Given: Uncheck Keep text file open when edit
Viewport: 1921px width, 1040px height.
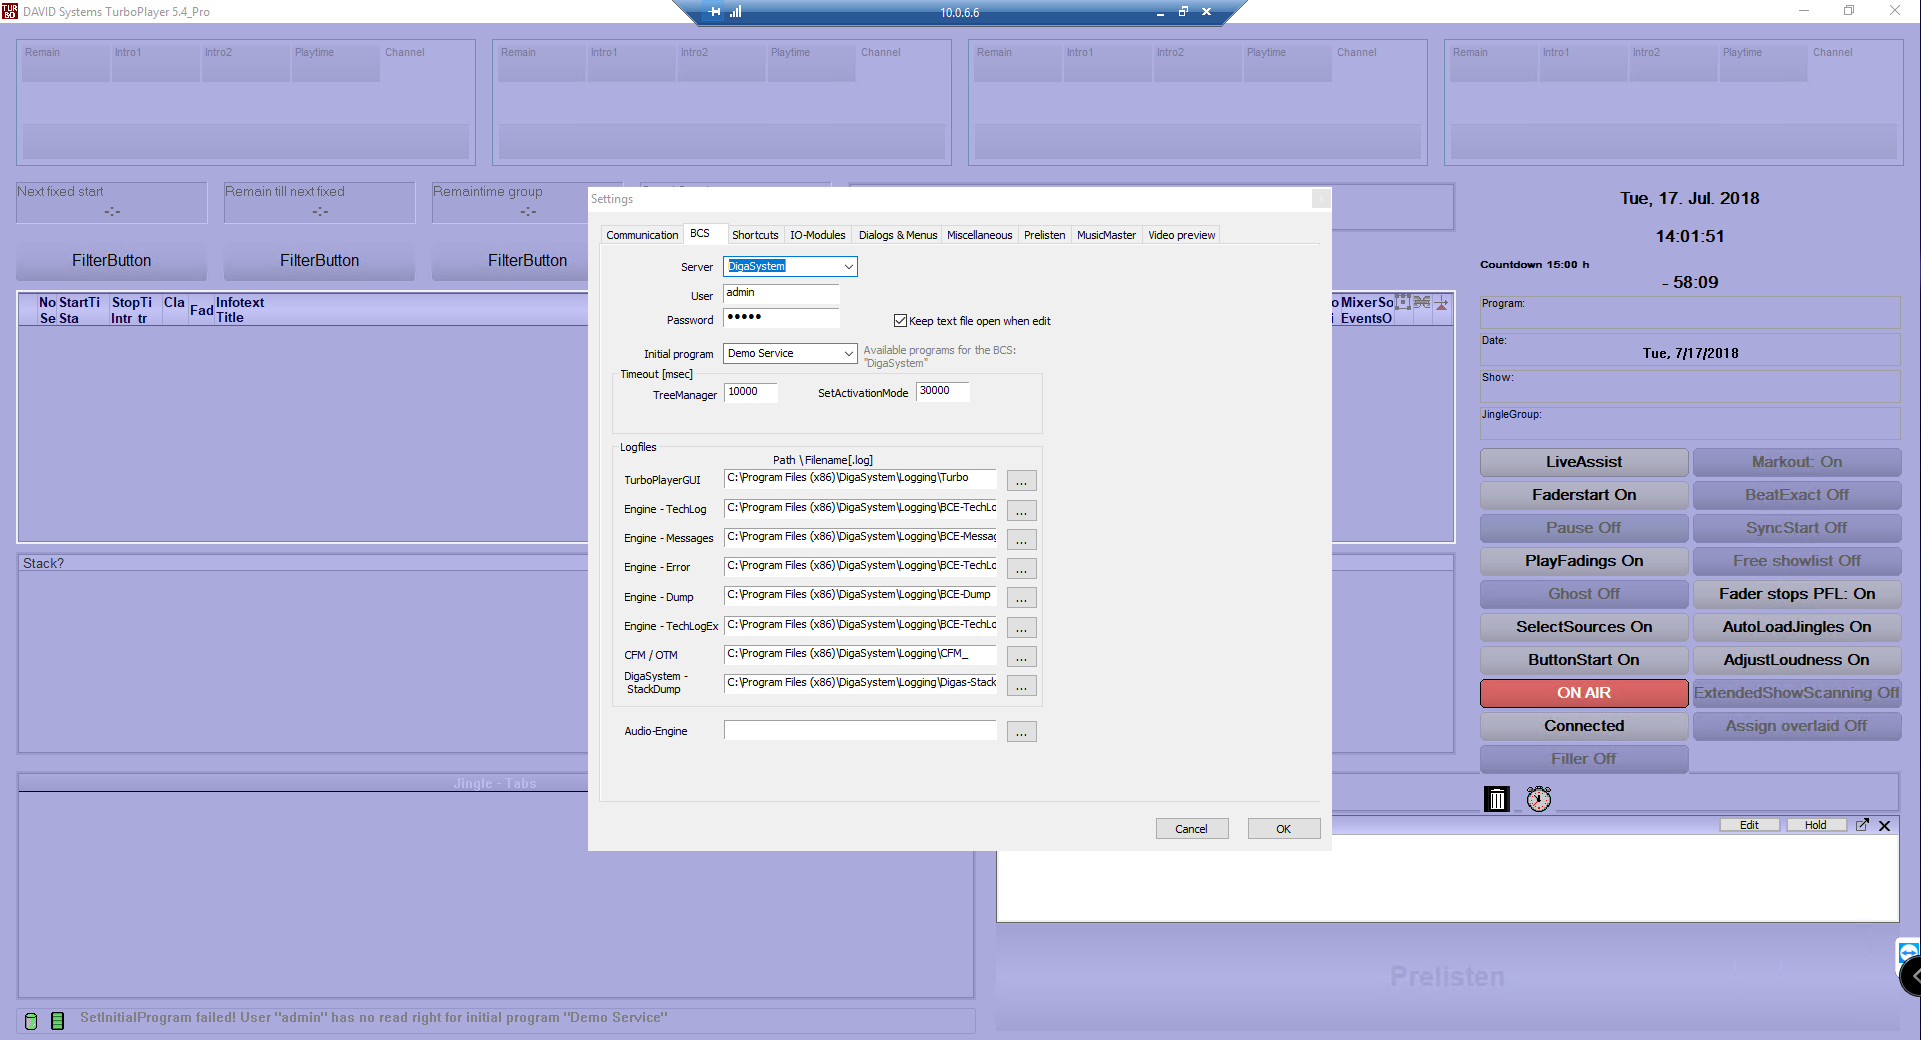Looking at the screenshot, I should [x=900, y=321].
